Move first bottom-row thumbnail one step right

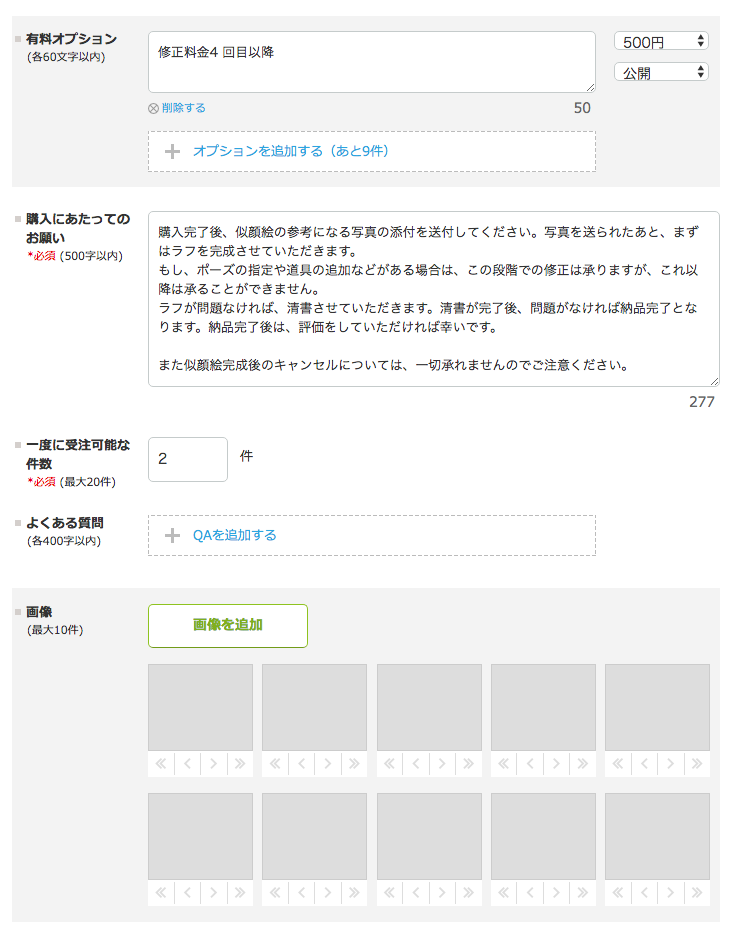click(x=213, y=893)
